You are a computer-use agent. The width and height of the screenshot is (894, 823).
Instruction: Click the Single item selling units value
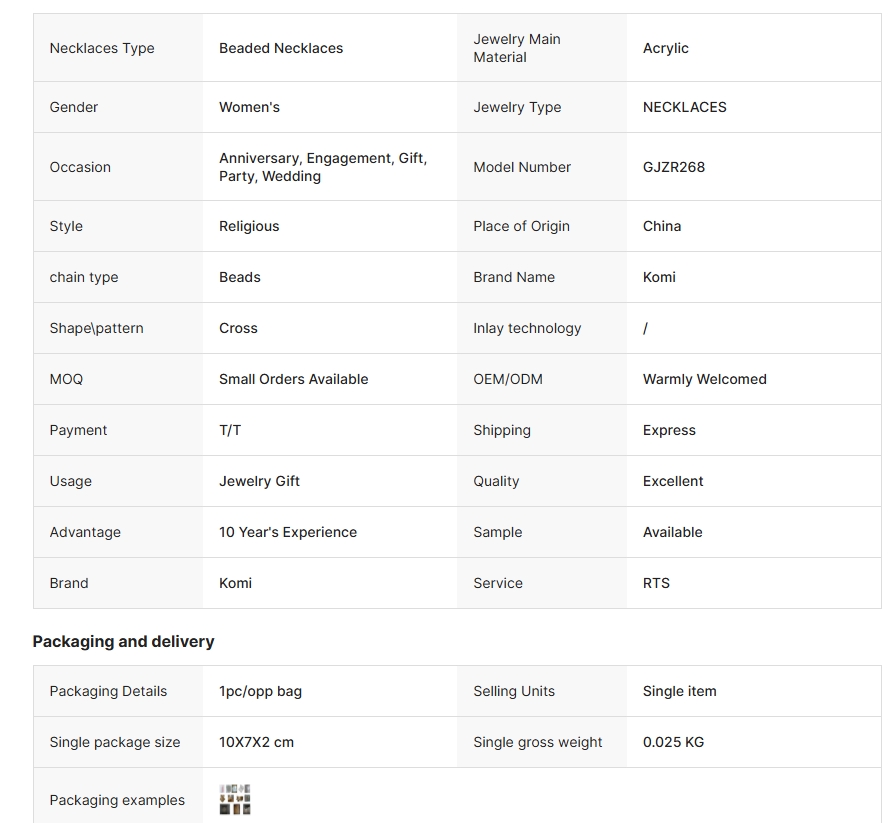click(x=680, y=691)
